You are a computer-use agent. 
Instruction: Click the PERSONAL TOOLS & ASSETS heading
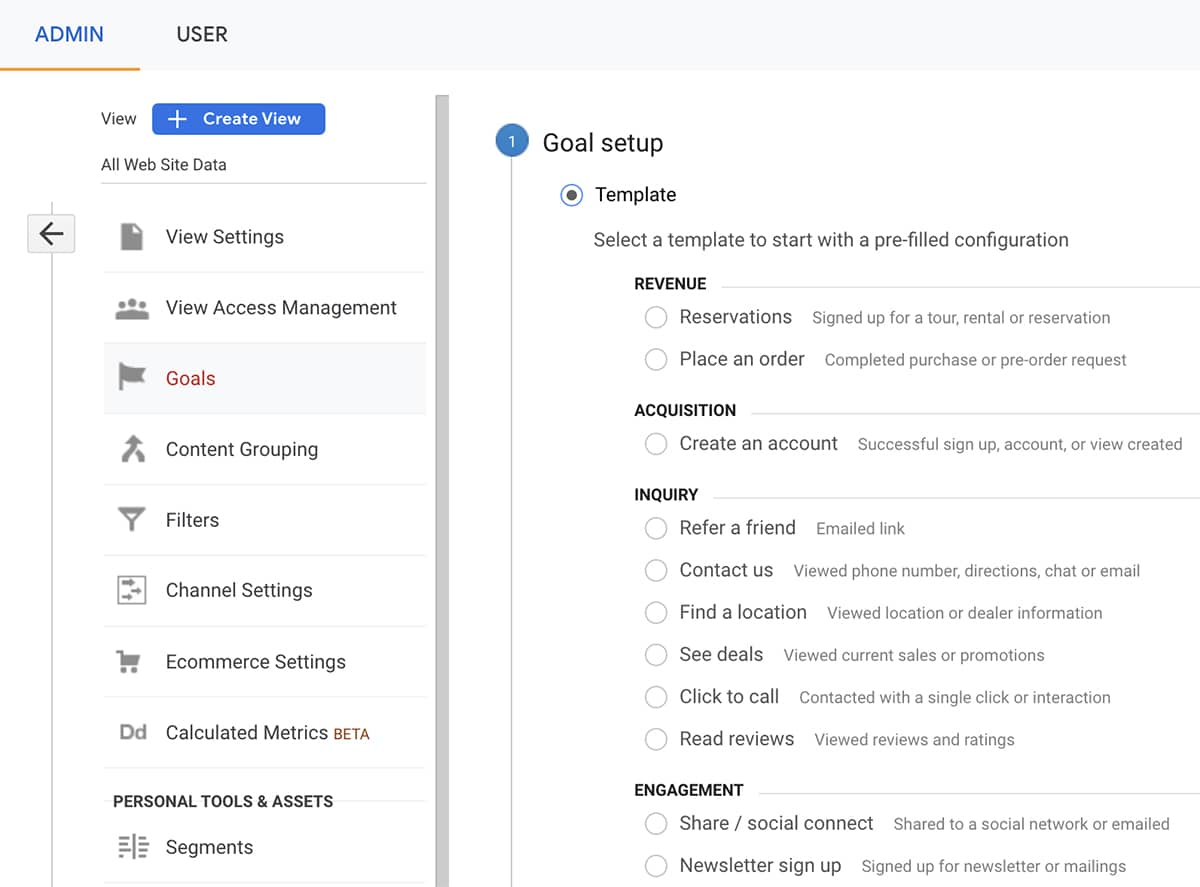point(223,801)
